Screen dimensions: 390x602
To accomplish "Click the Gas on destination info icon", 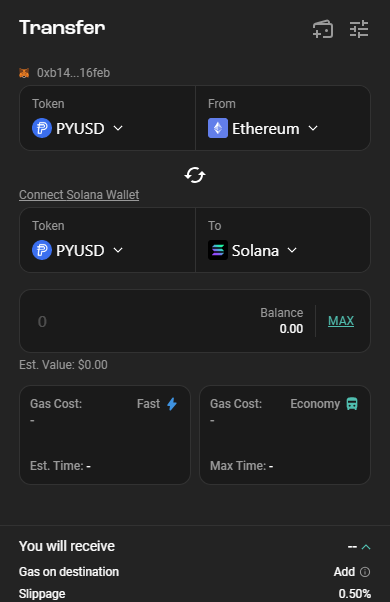I will click(x=365, y=572).
